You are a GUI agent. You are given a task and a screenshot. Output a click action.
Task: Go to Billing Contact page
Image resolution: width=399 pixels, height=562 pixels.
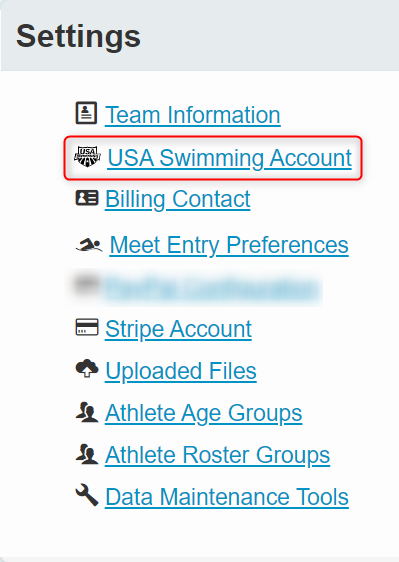[x=177, y=199]
